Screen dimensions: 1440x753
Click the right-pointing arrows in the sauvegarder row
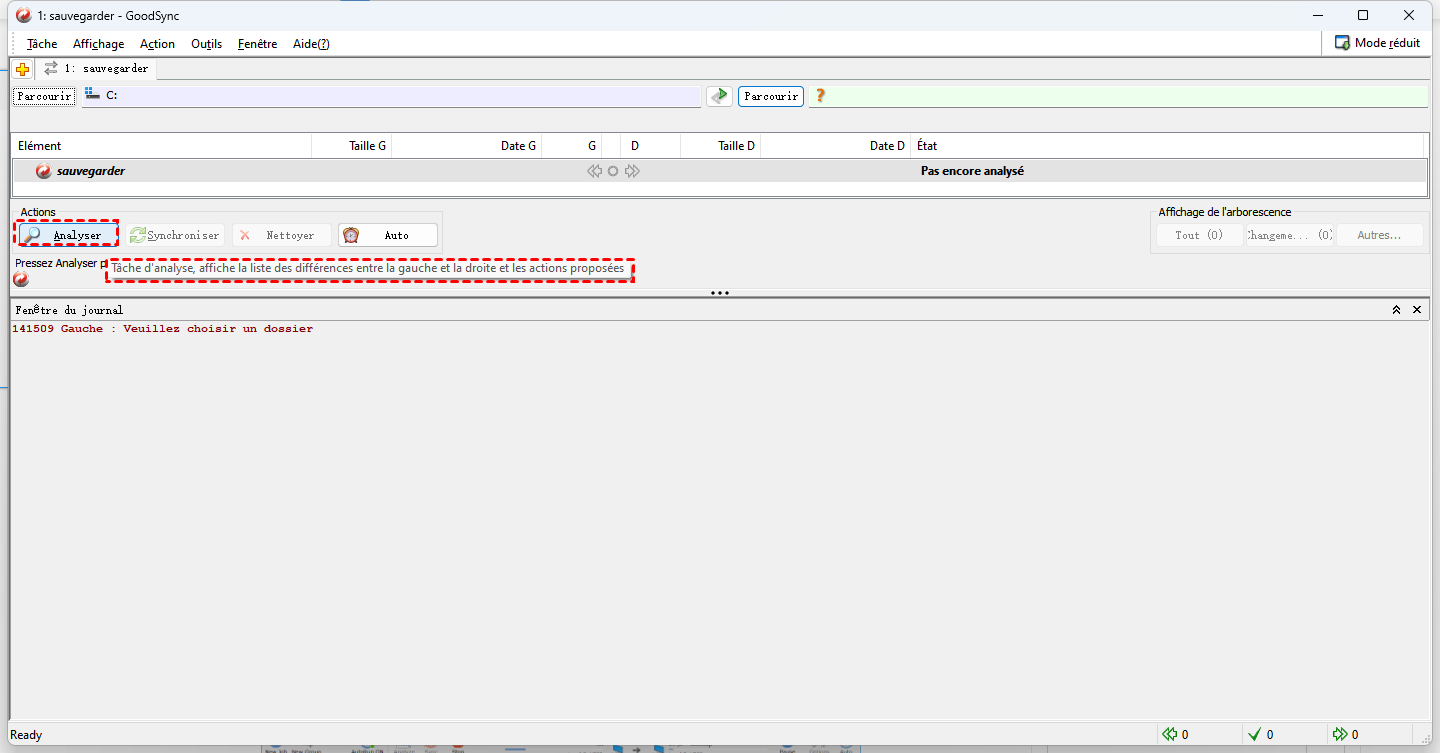(x=632, y=171)
